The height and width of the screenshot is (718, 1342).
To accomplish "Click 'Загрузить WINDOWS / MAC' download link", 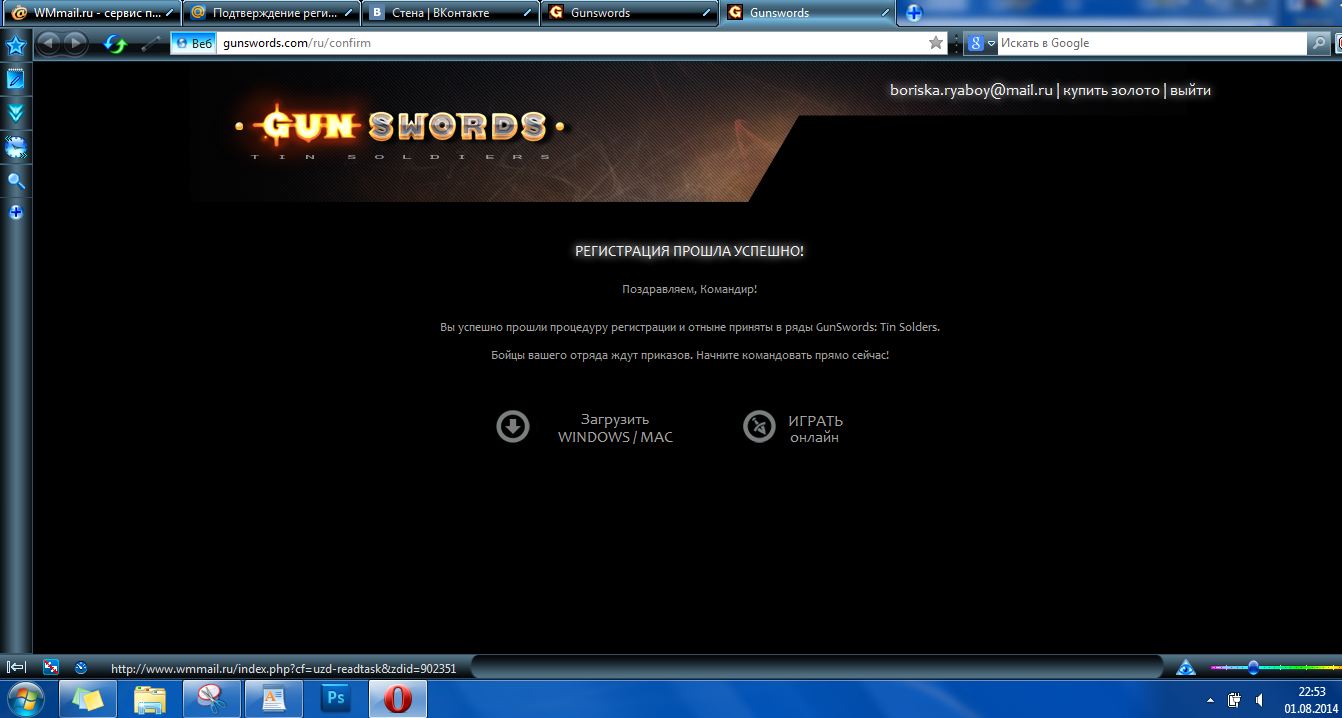I will tap(615, 428).
